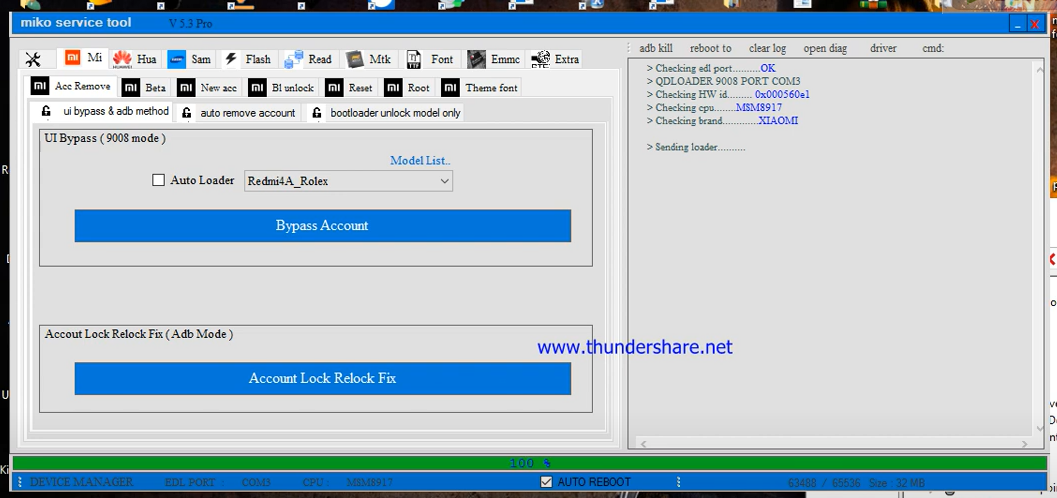Screen dimensions: 1057x498
Task: Click the Account Lock Relock Fix button
Action: (322, 379)
